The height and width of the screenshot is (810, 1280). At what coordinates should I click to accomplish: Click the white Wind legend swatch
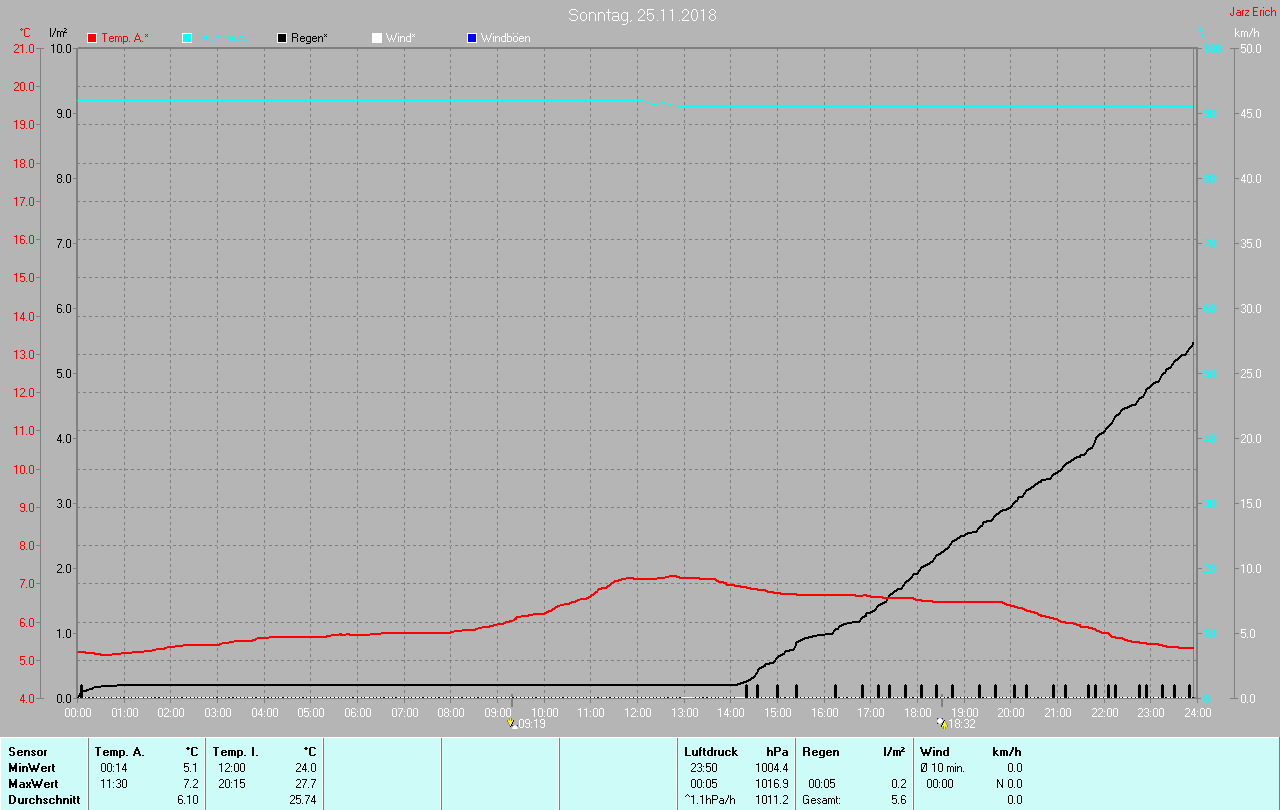tap(377, 38)
